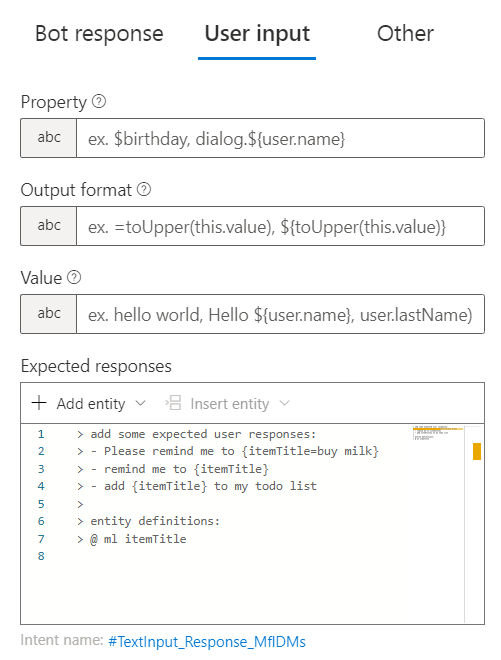
Task: Click the Insert entity icon
Action: [173, 403]
